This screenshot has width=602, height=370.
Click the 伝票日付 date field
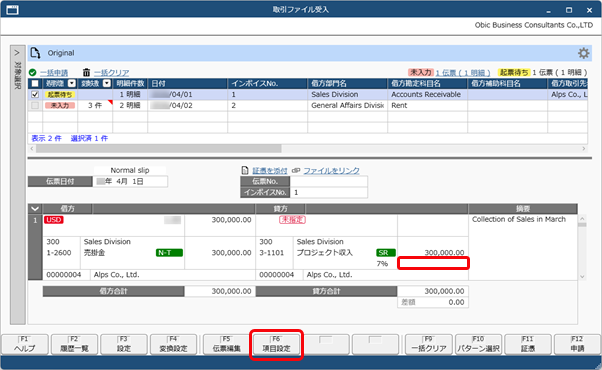[x=130, y=181]
